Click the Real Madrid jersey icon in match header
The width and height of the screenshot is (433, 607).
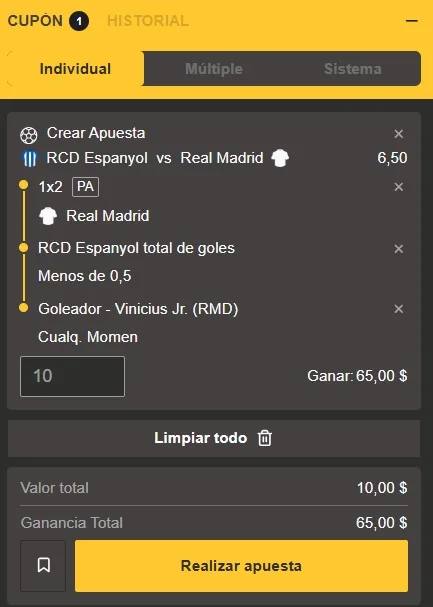tap(280, 158)
